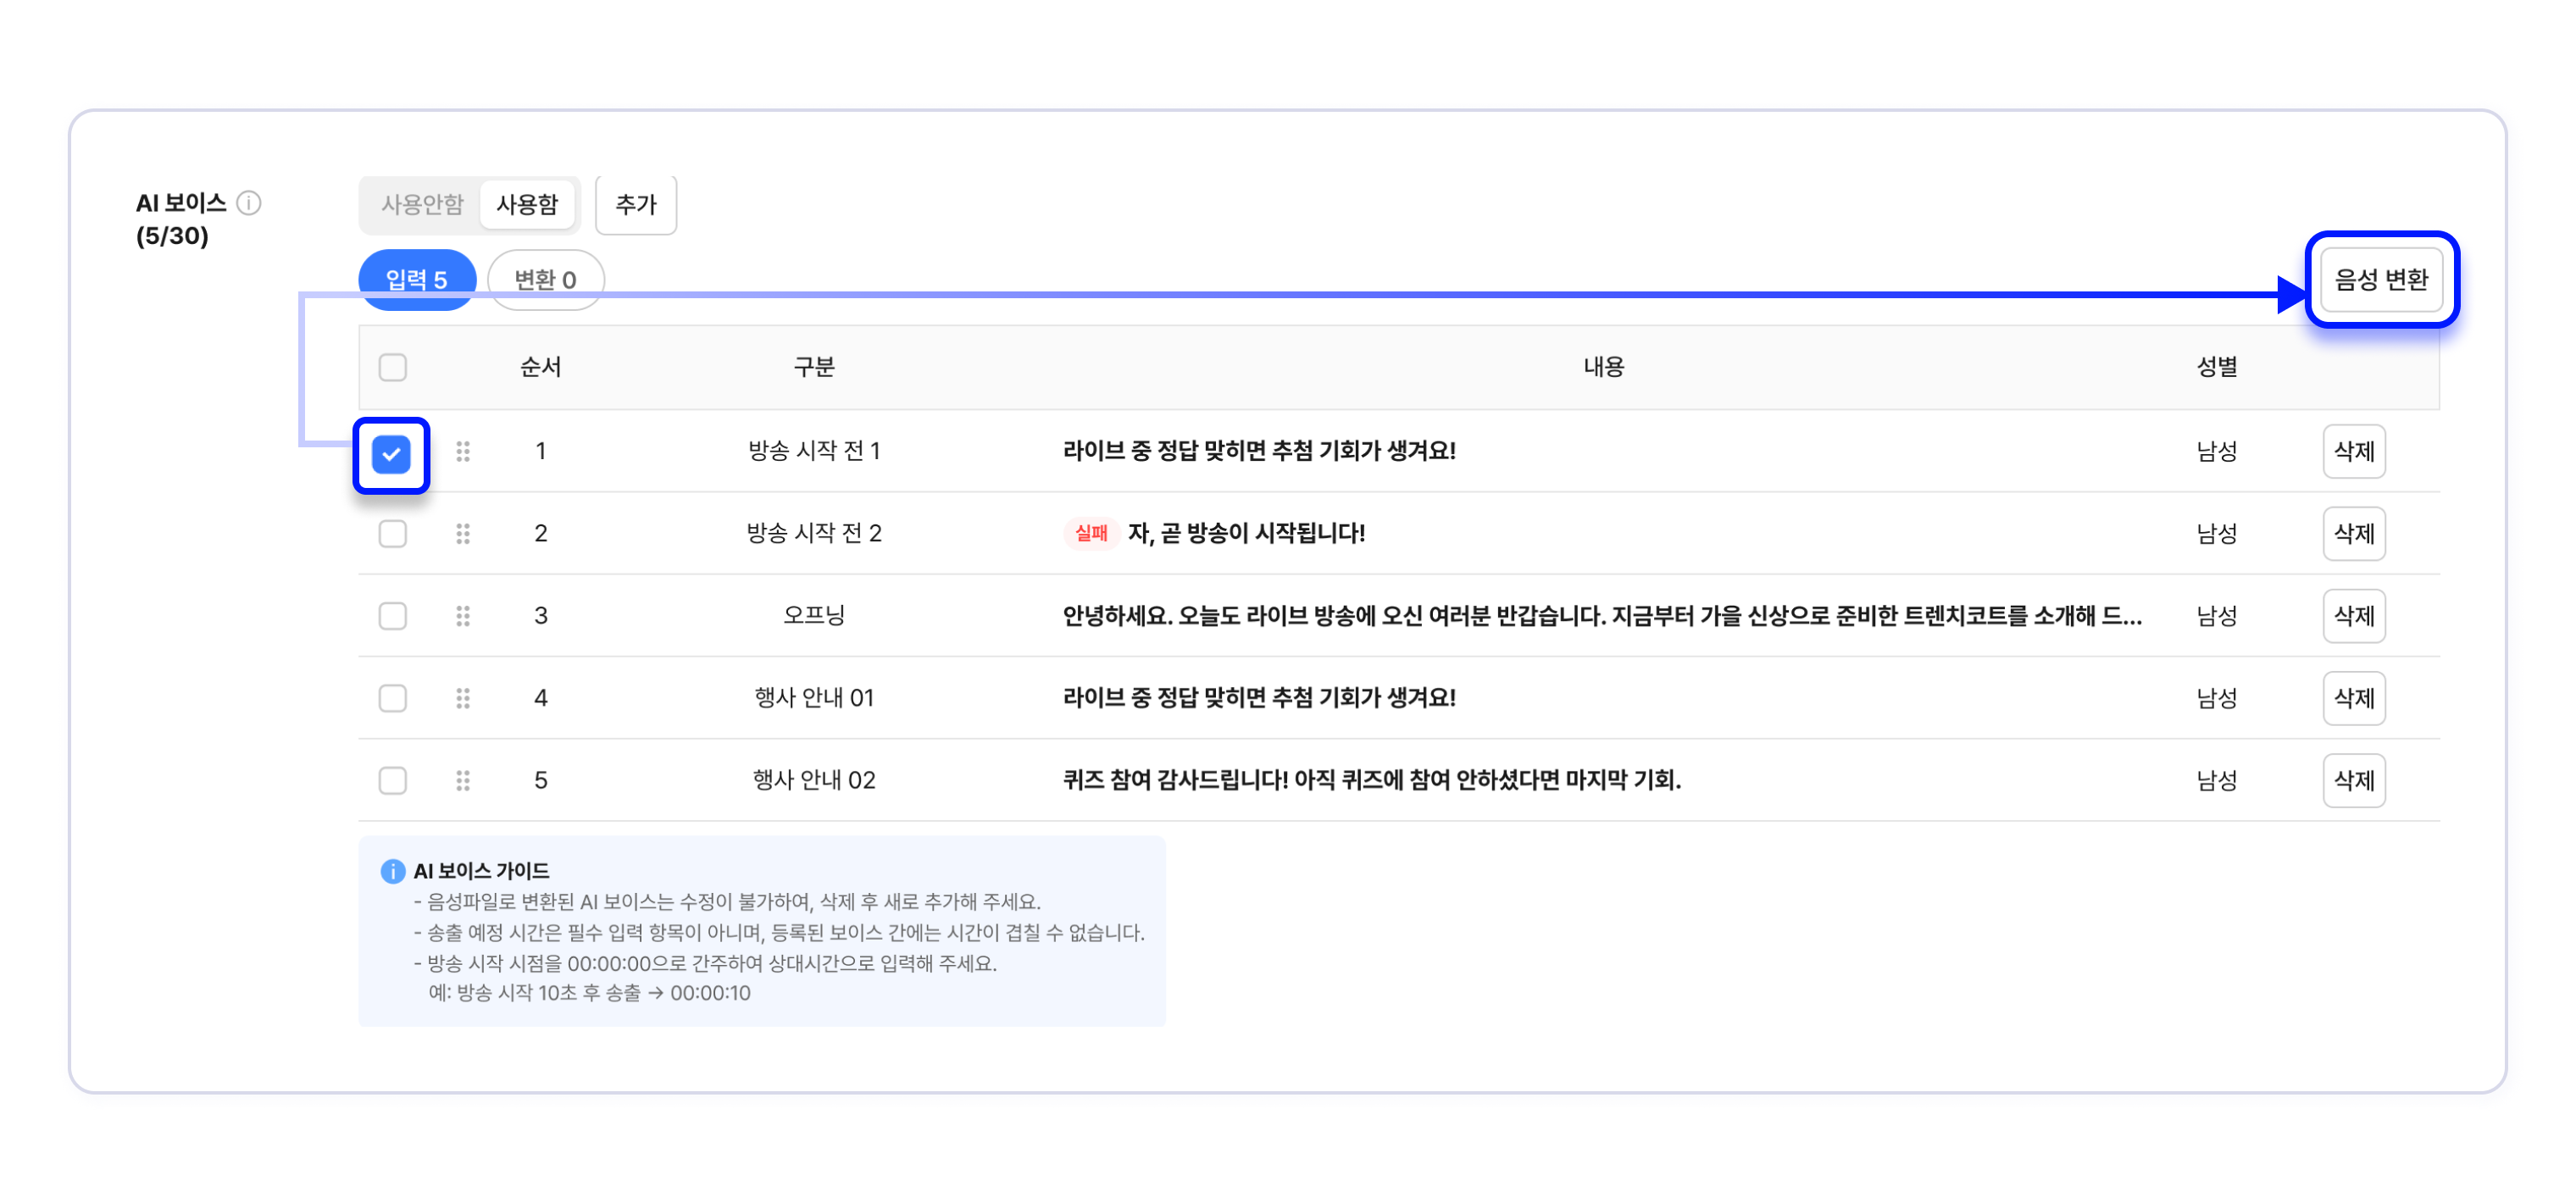
Task: Click the info icon next to AI 보이스
Action: 249,203
